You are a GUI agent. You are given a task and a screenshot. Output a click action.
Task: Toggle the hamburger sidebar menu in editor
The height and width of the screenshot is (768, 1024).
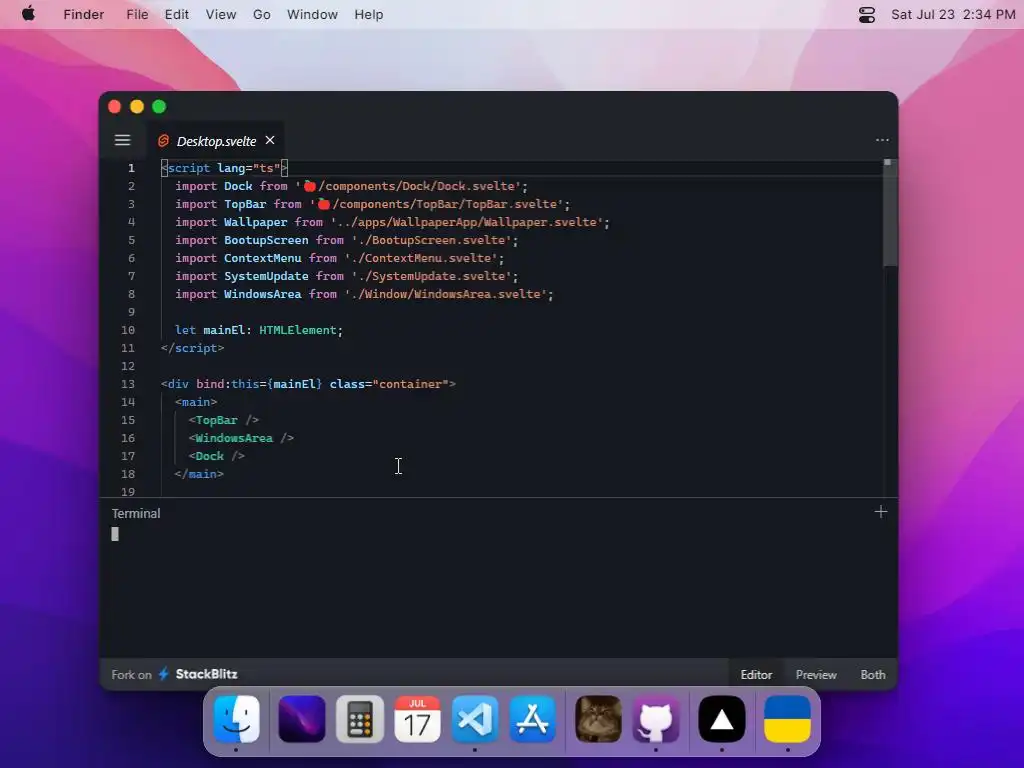(122, 140)
